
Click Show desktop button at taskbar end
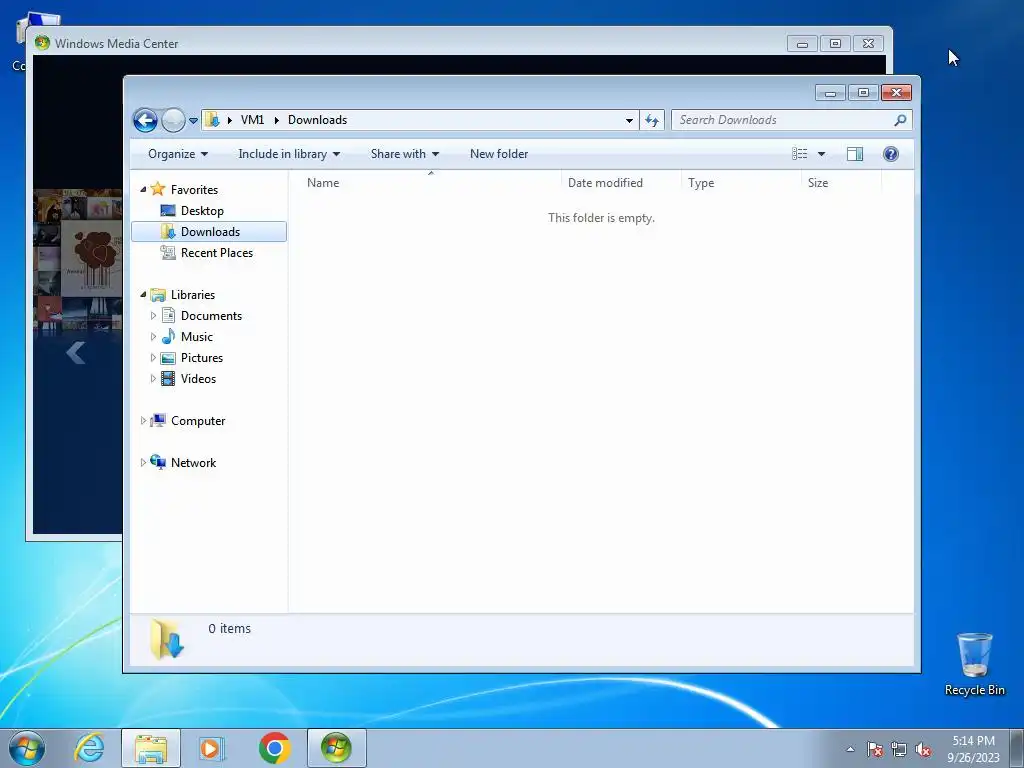[1017, 749]
